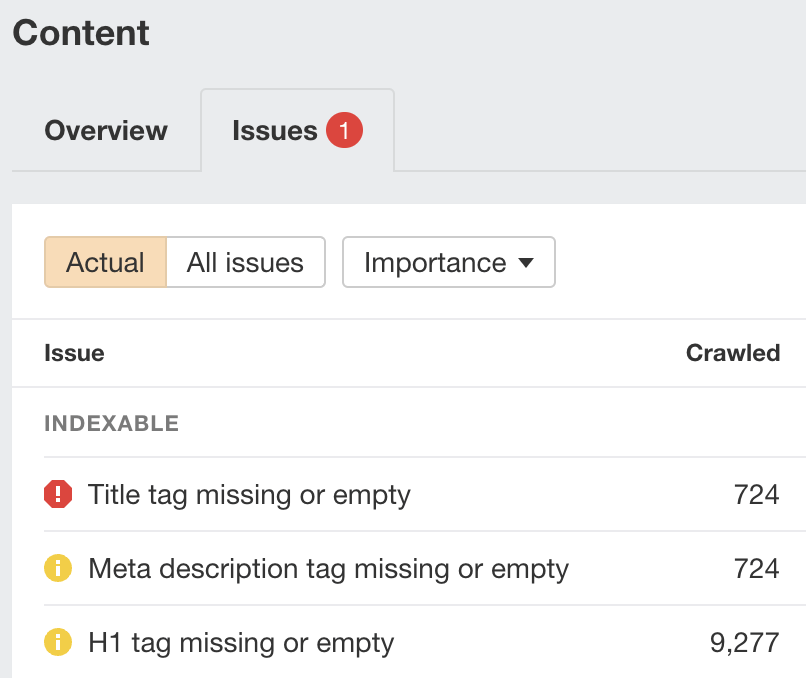The height and width of the screenshot is (678, 806).
Task: Click the red issue count badge on Issues tab
Action: point(343,130)
